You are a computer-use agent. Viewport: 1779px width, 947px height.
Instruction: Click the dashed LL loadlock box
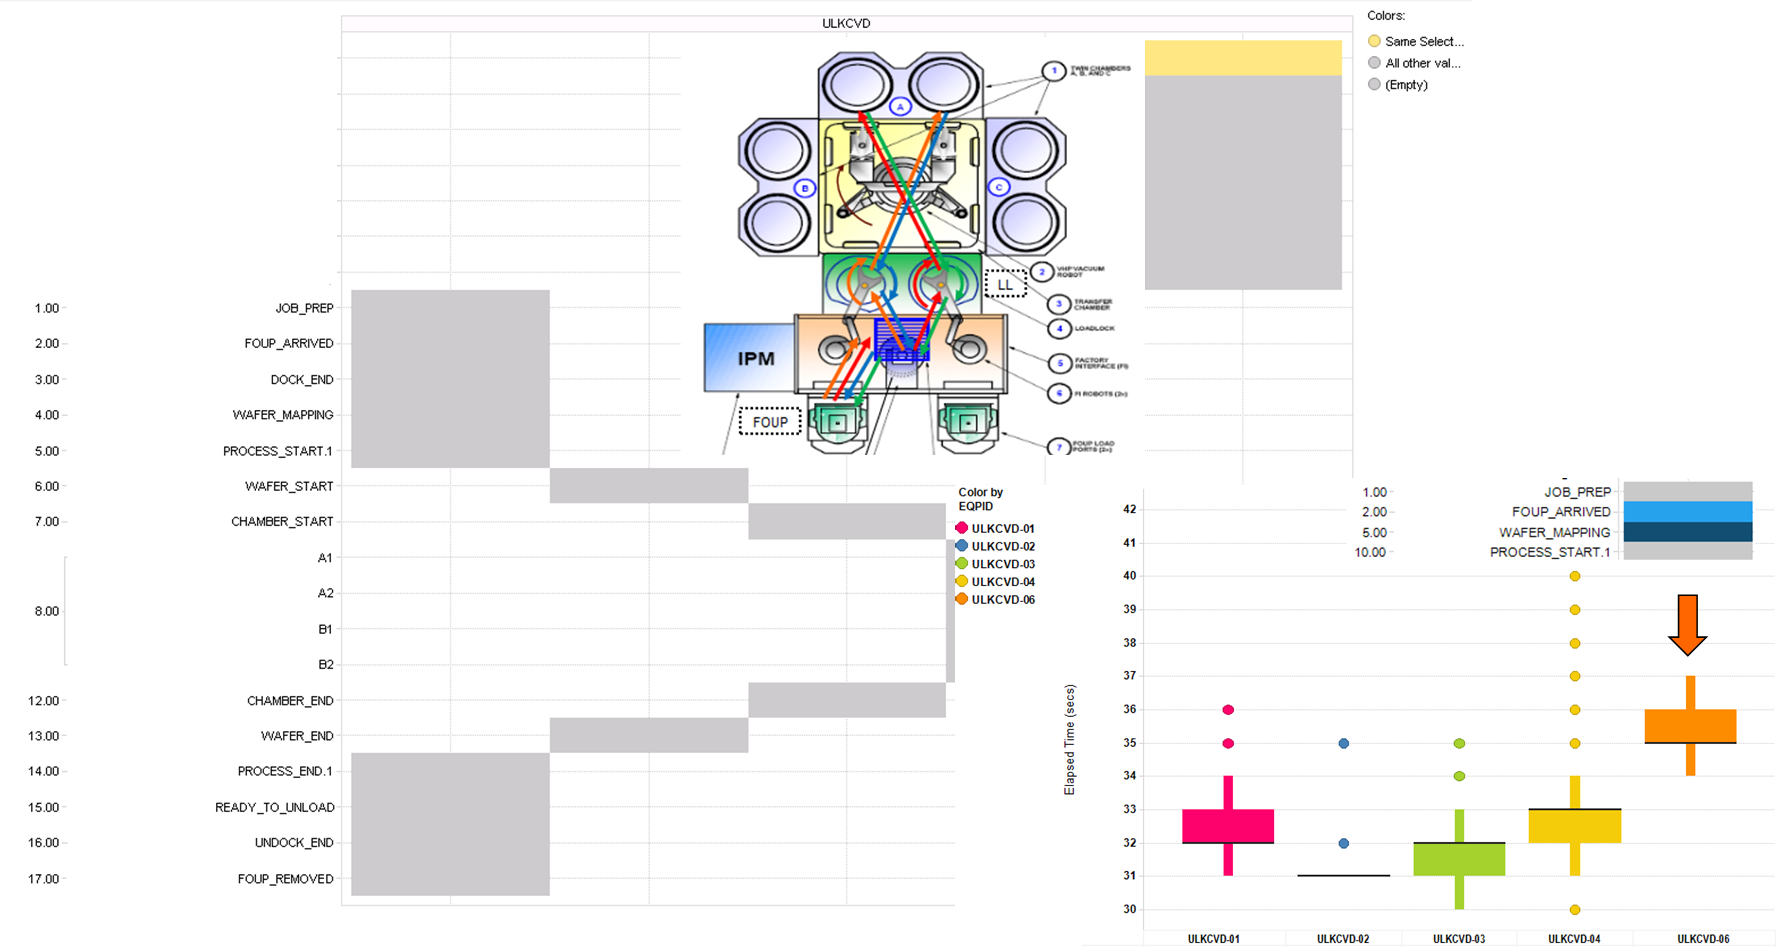[x=1005, y=284]
